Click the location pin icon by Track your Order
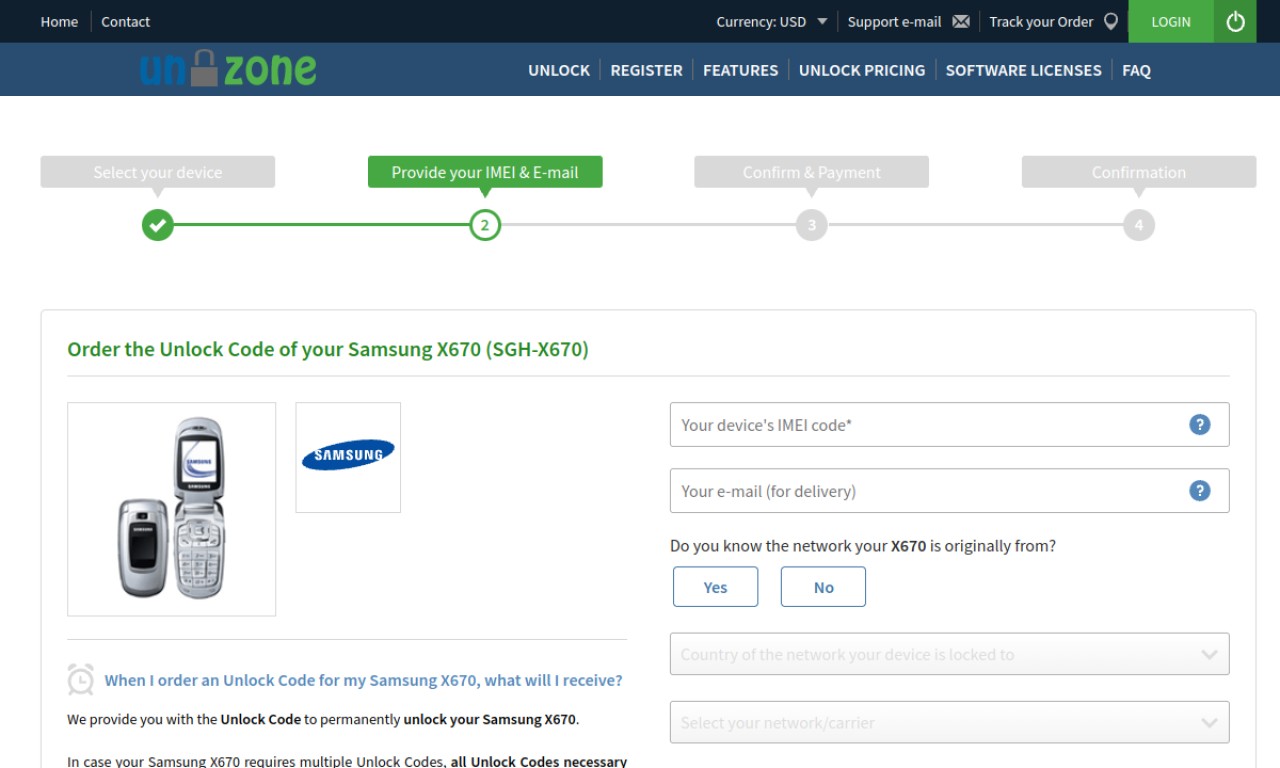This screenshot has width=1280, height=768. pyautogui.click(x=1111, y=21)
